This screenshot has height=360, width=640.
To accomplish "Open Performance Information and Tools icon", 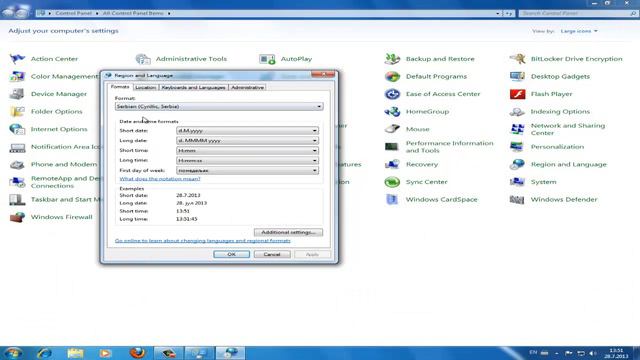I will tap(392, 147).
